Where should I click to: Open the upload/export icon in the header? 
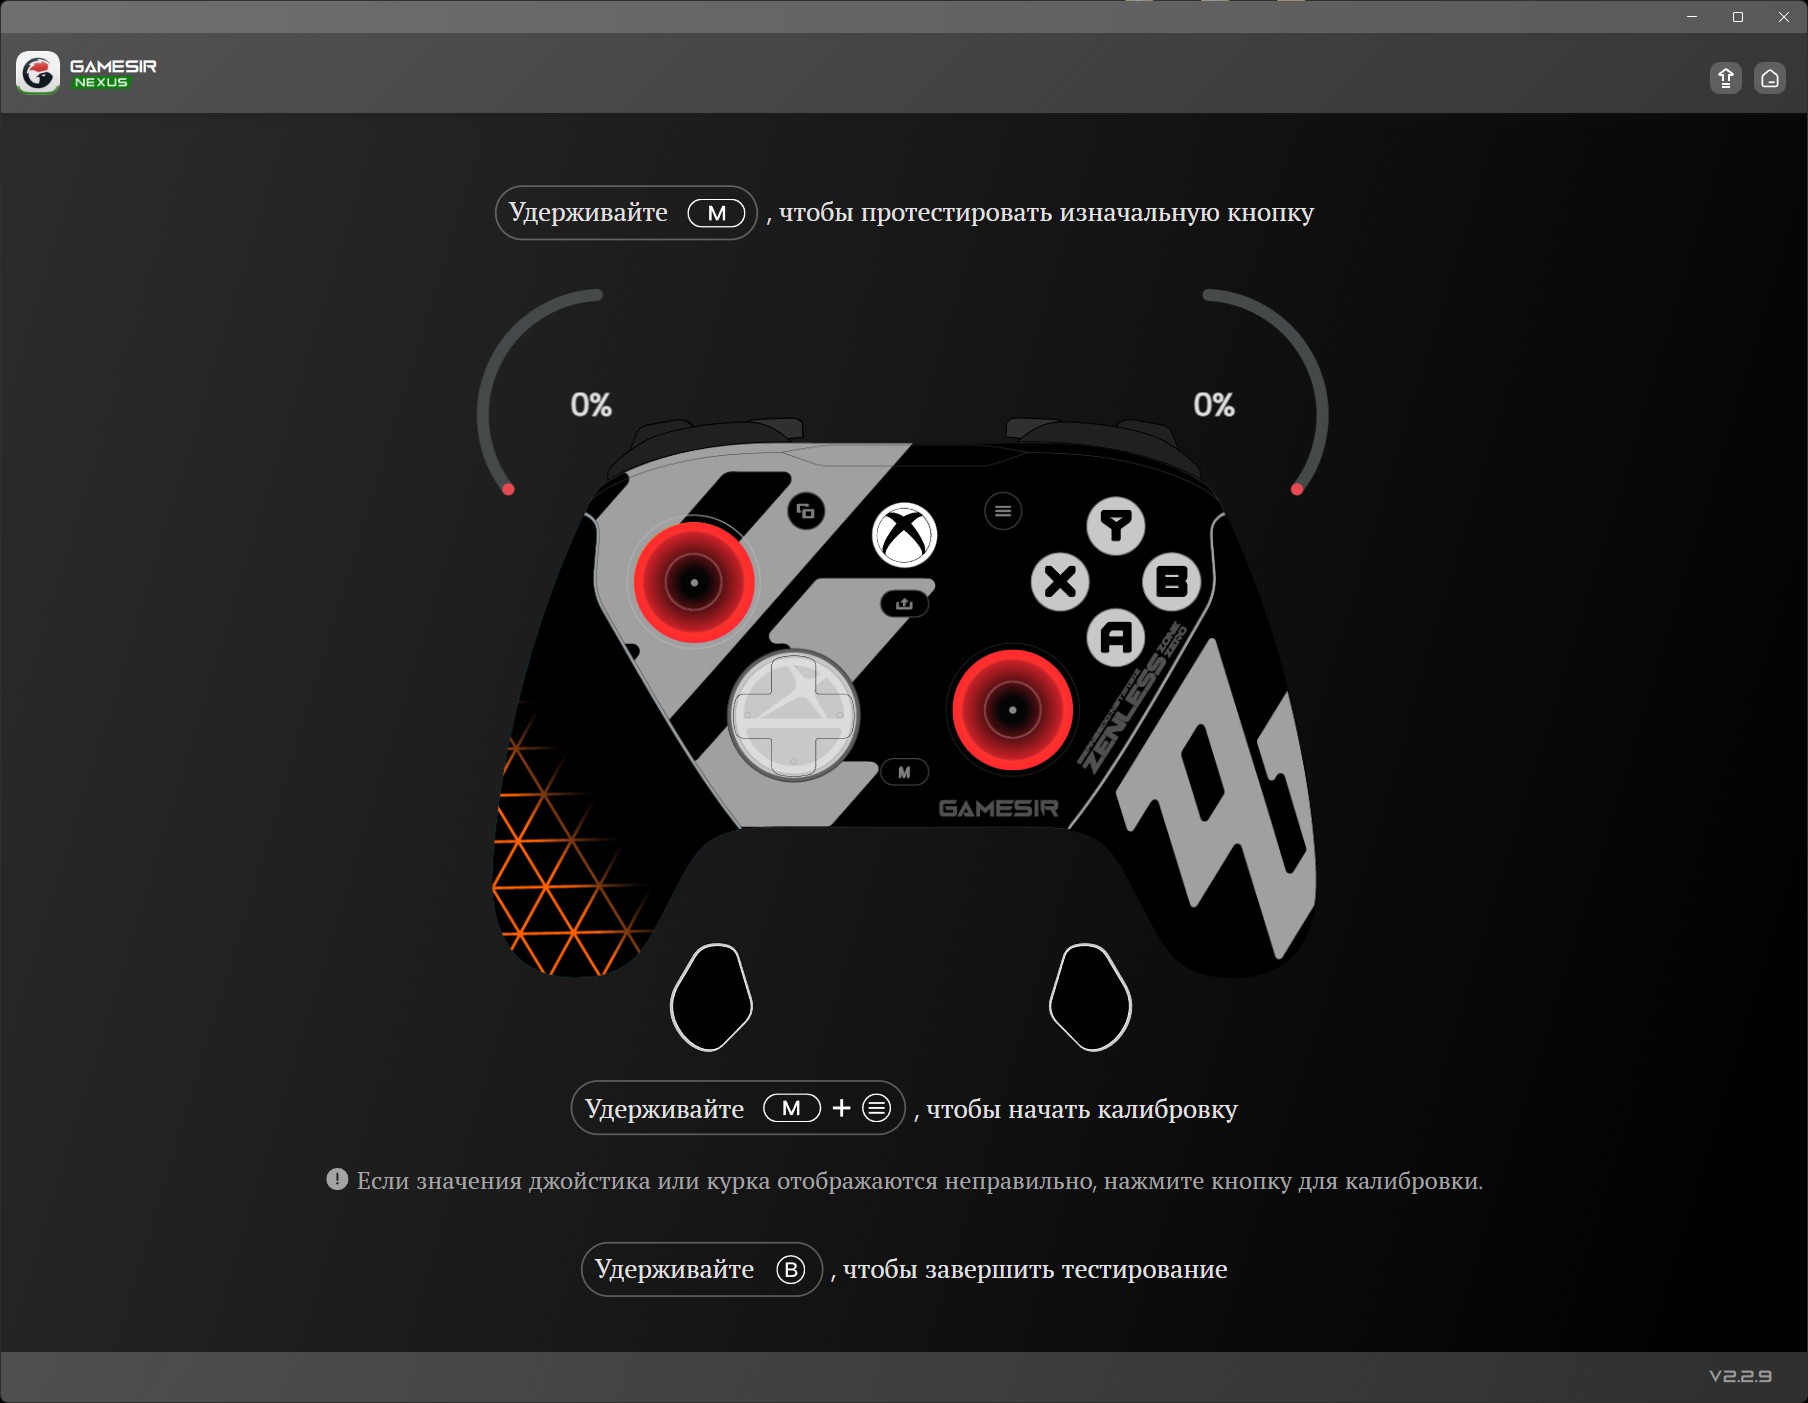coord(1726,78)
